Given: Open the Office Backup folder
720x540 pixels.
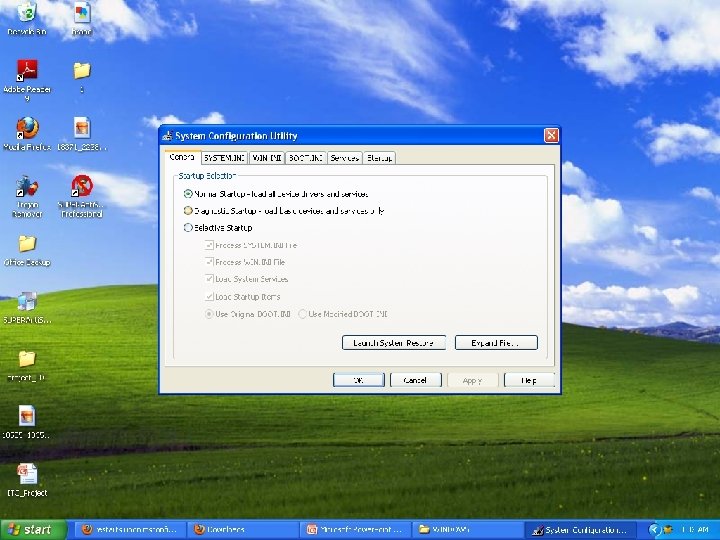Looking at the screenshot, I should point(27,250).
